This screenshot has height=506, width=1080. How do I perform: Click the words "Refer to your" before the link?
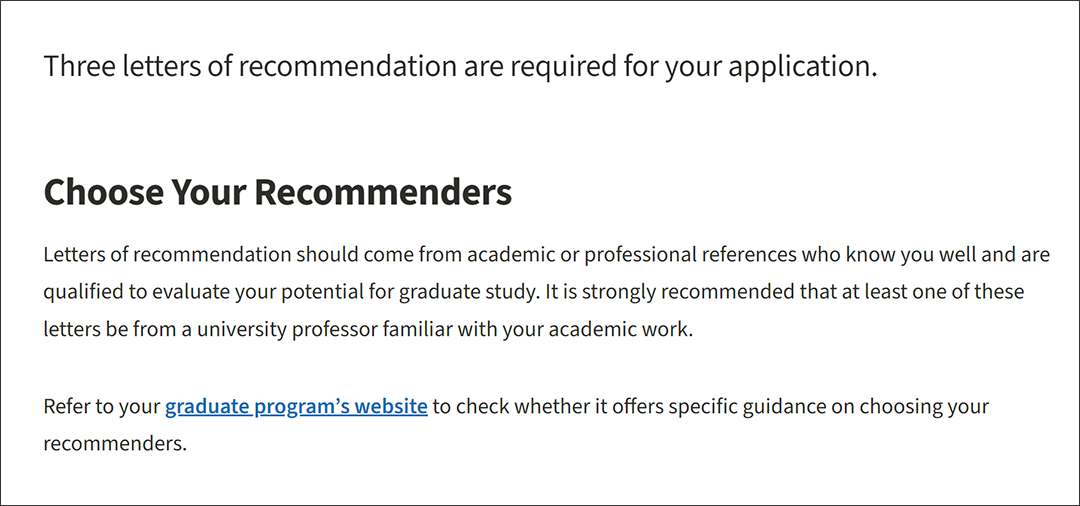[x=101, y=407]
